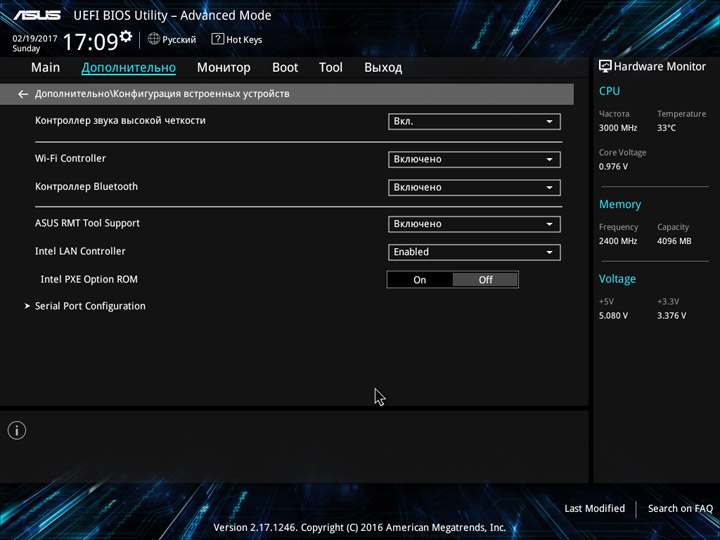Click the Hot Keys question mark icon
Image resolution: width=720 pixels, height=540 pixels.
point(217,39)
